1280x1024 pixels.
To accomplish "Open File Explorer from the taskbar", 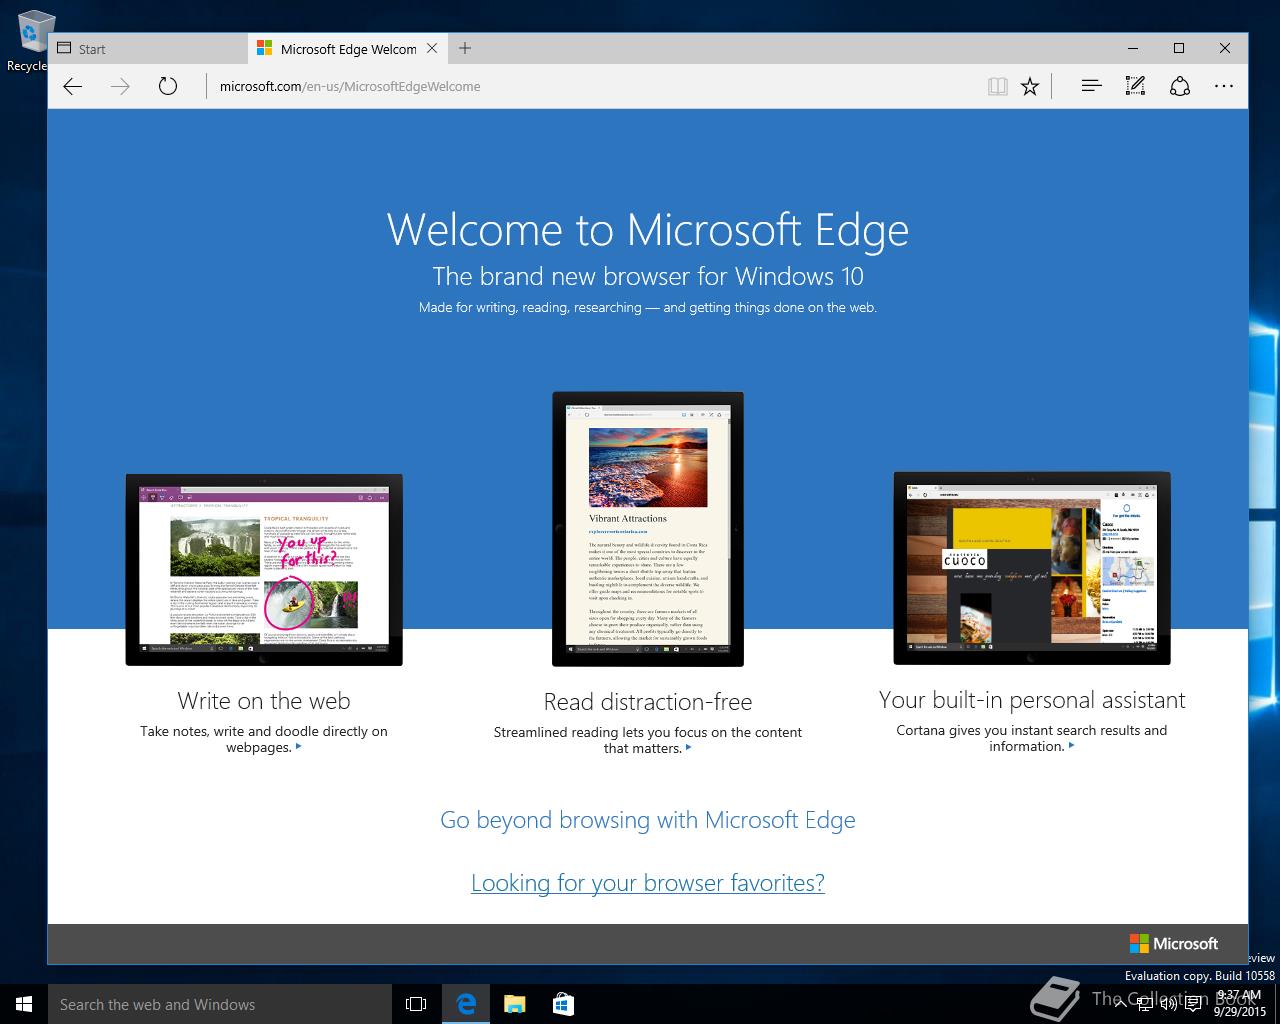I will pos(514,1004).
